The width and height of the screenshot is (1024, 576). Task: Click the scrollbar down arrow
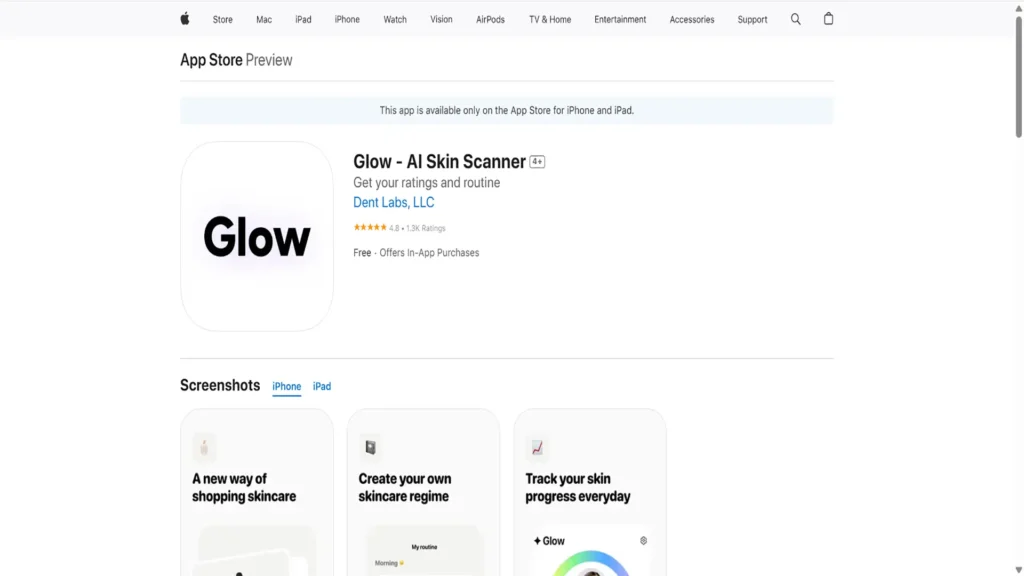click(1018, 570)
